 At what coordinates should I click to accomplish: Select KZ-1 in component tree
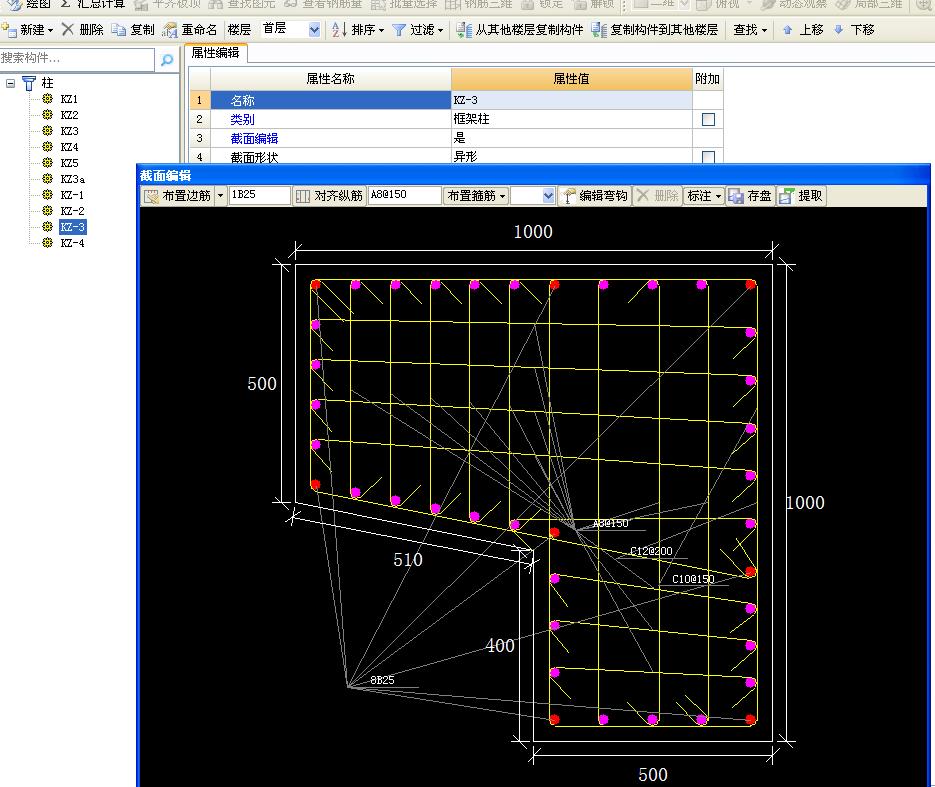coord(72,195)
